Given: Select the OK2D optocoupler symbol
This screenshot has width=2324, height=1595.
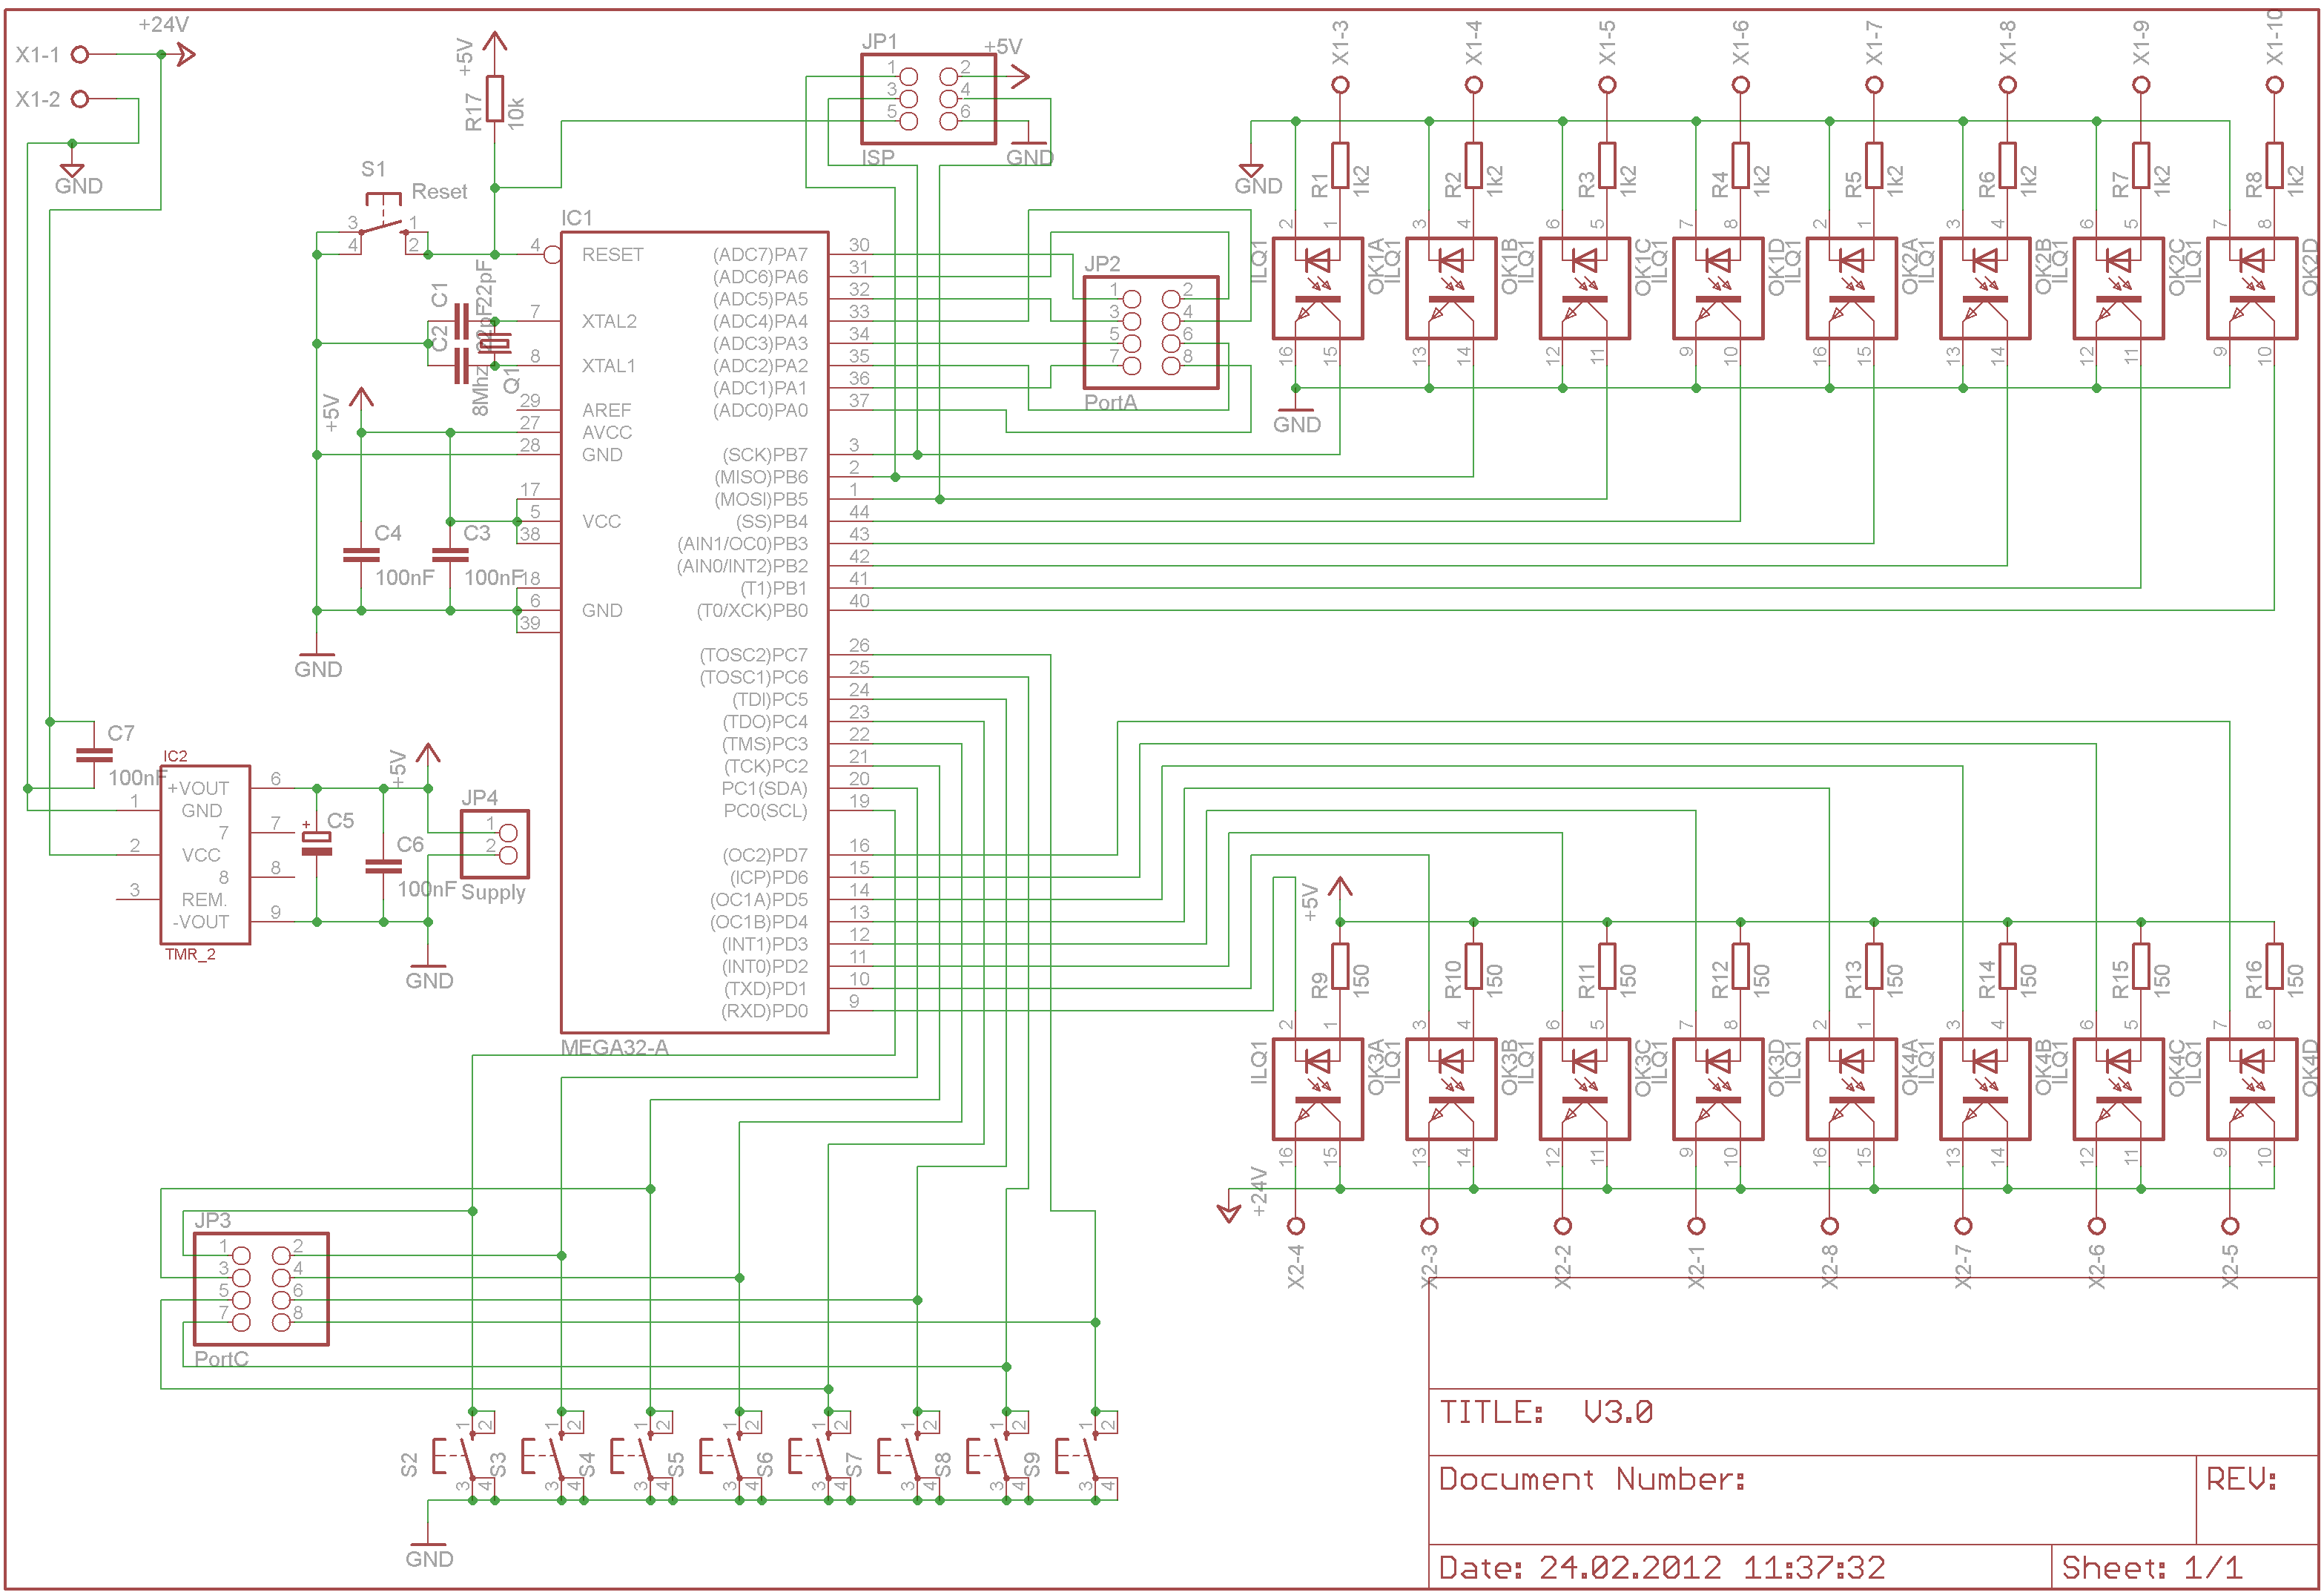Looking at the screenshot, I should tap(2252, 288).
